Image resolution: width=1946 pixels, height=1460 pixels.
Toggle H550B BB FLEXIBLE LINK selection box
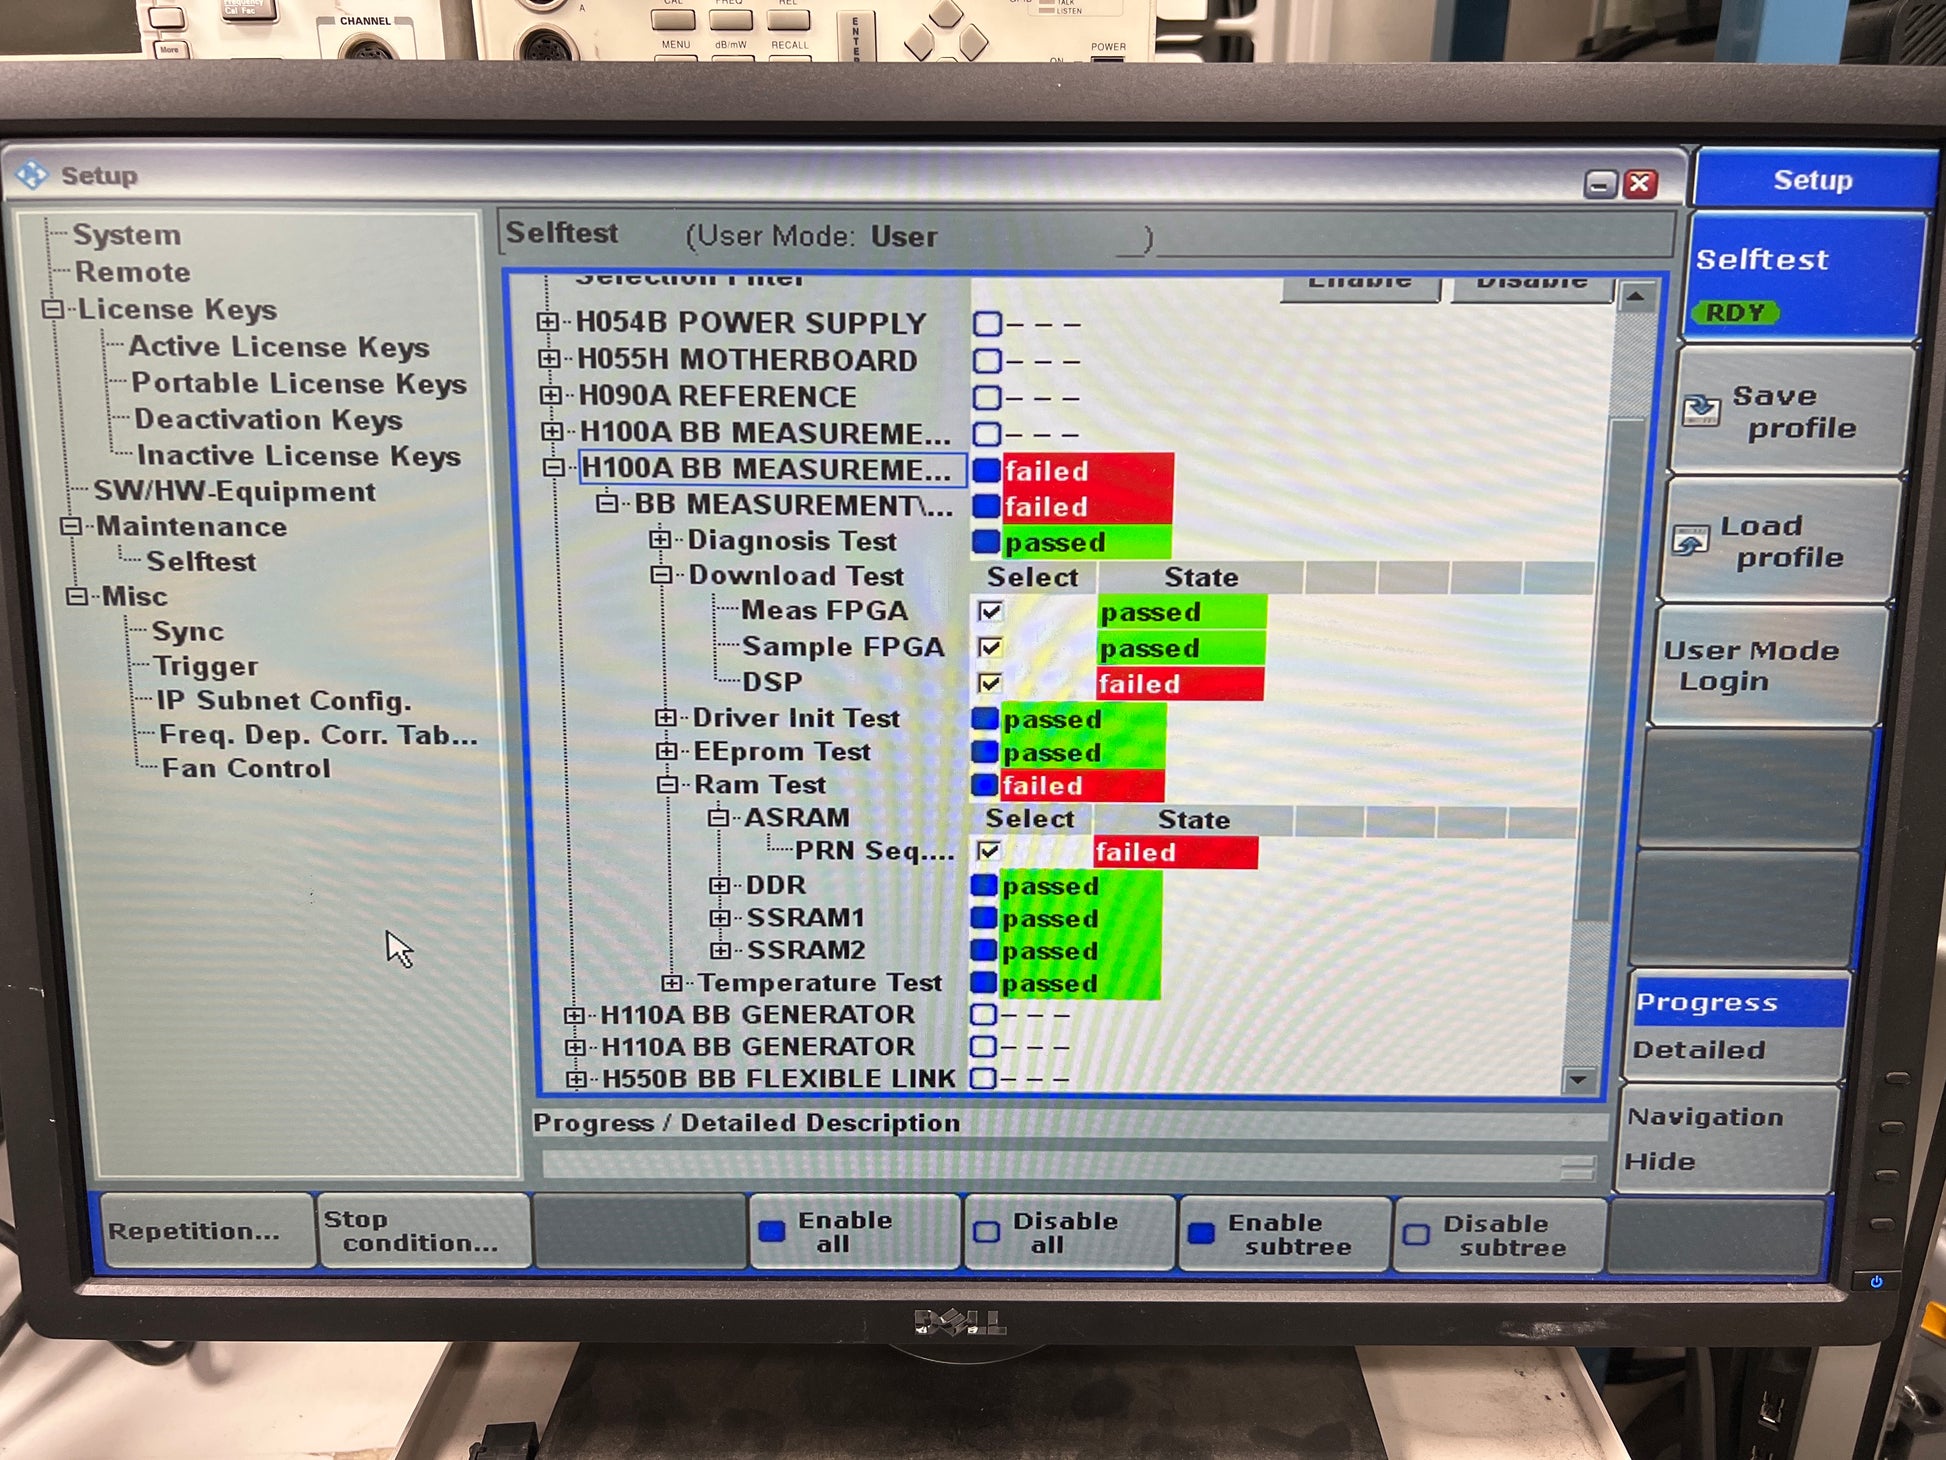[983, 1078]
